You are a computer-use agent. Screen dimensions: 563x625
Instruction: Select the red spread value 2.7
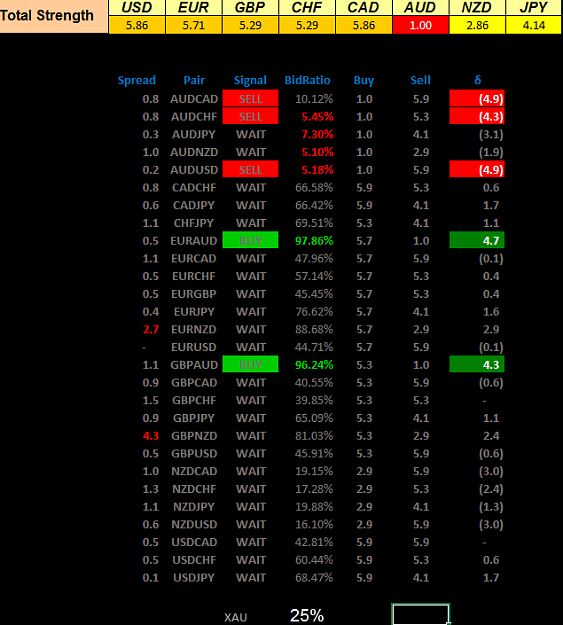151,330
